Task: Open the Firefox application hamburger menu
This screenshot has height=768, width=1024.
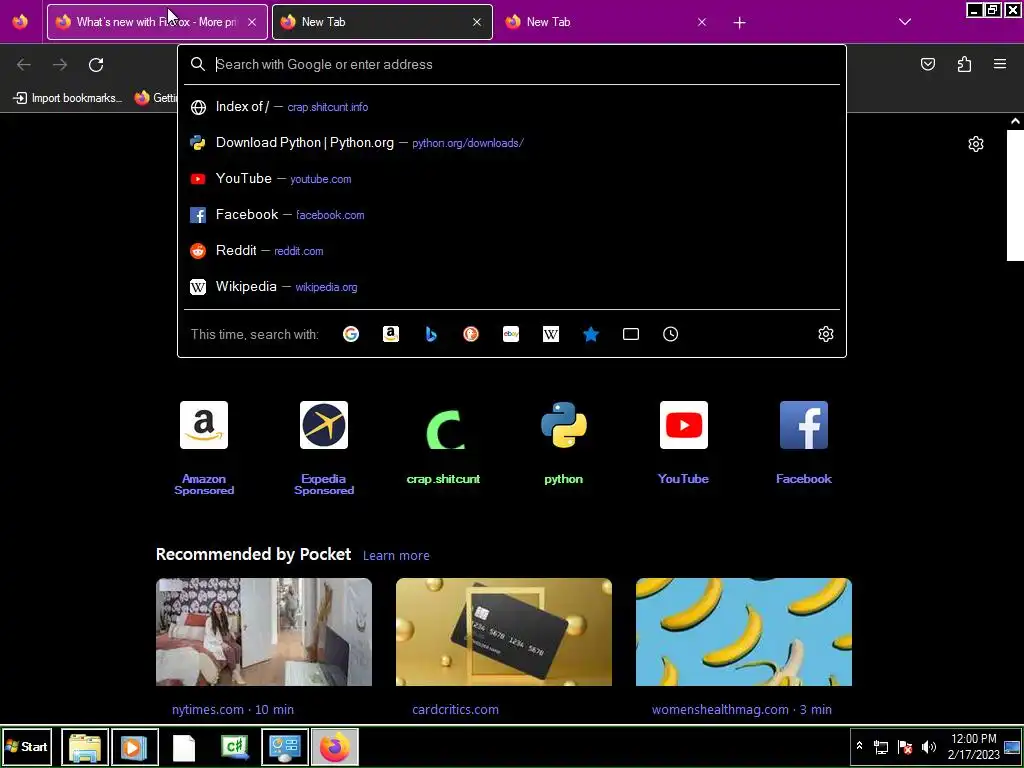Action: point(1000,64)
